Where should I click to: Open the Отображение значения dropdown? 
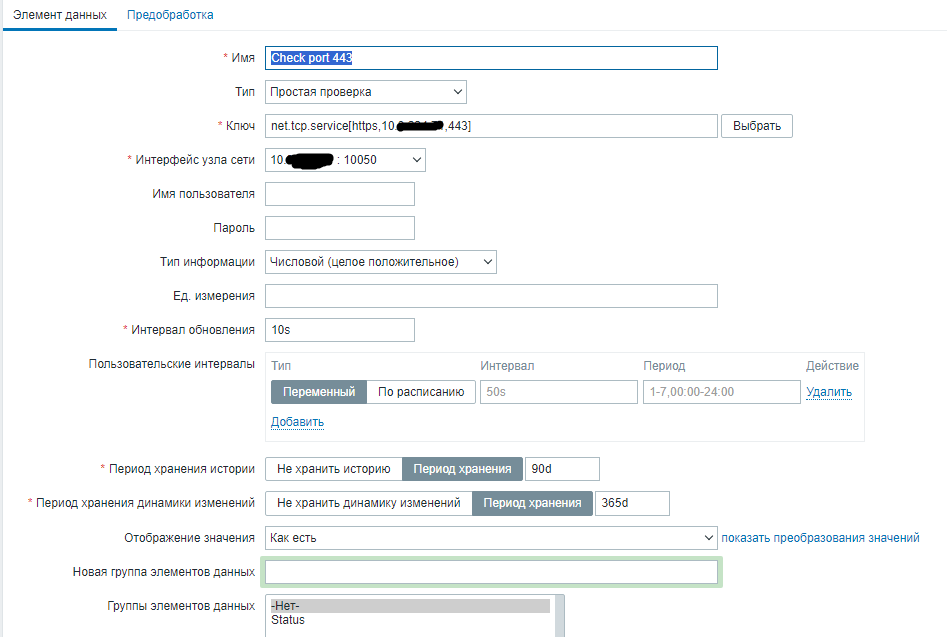coord(491,538)
